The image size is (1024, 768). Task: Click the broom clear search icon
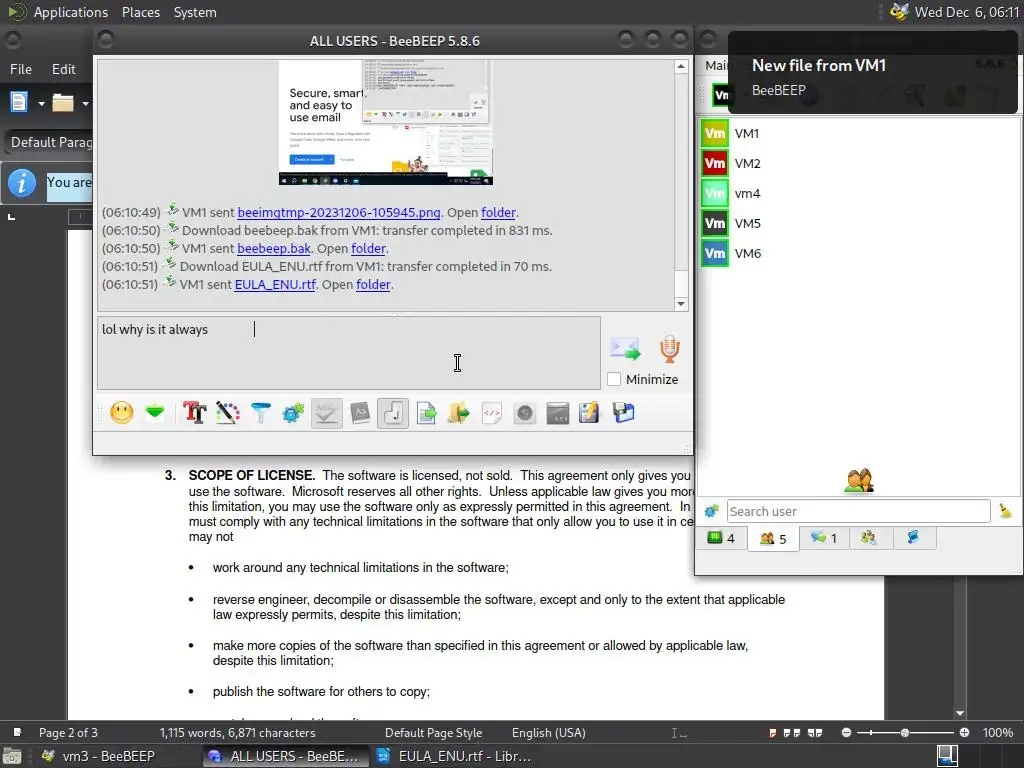(1005, 511)
